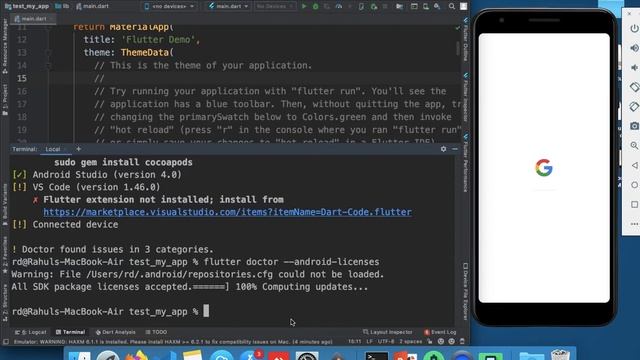
Task: Run the app with green play button
Action: (304, 7)
